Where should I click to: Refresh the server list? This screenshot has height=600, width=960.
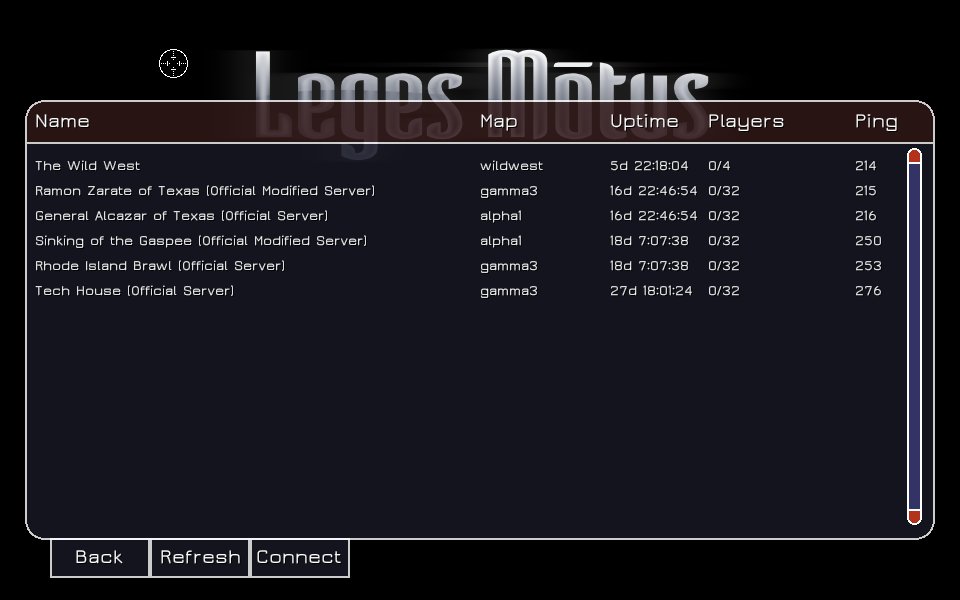click(200, 558)
